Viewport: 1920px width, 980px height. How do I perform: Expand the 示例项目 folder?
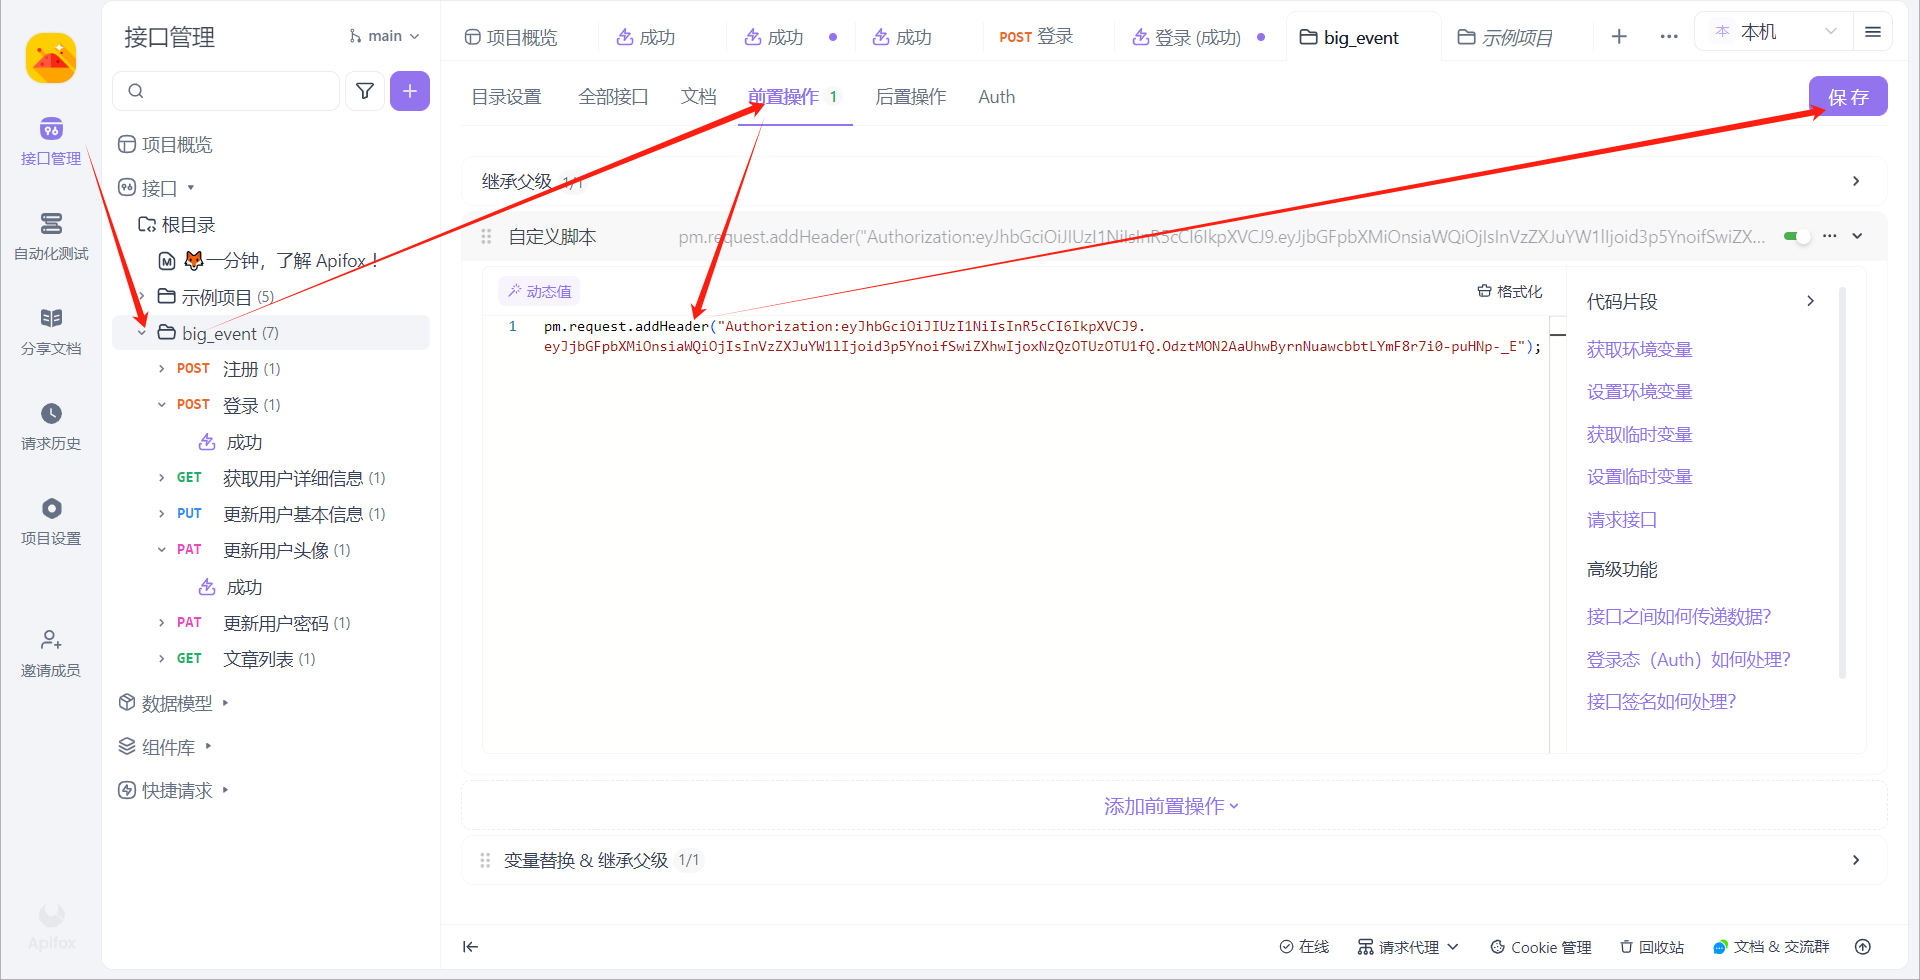pyautogui.click(x=142, y=297)
